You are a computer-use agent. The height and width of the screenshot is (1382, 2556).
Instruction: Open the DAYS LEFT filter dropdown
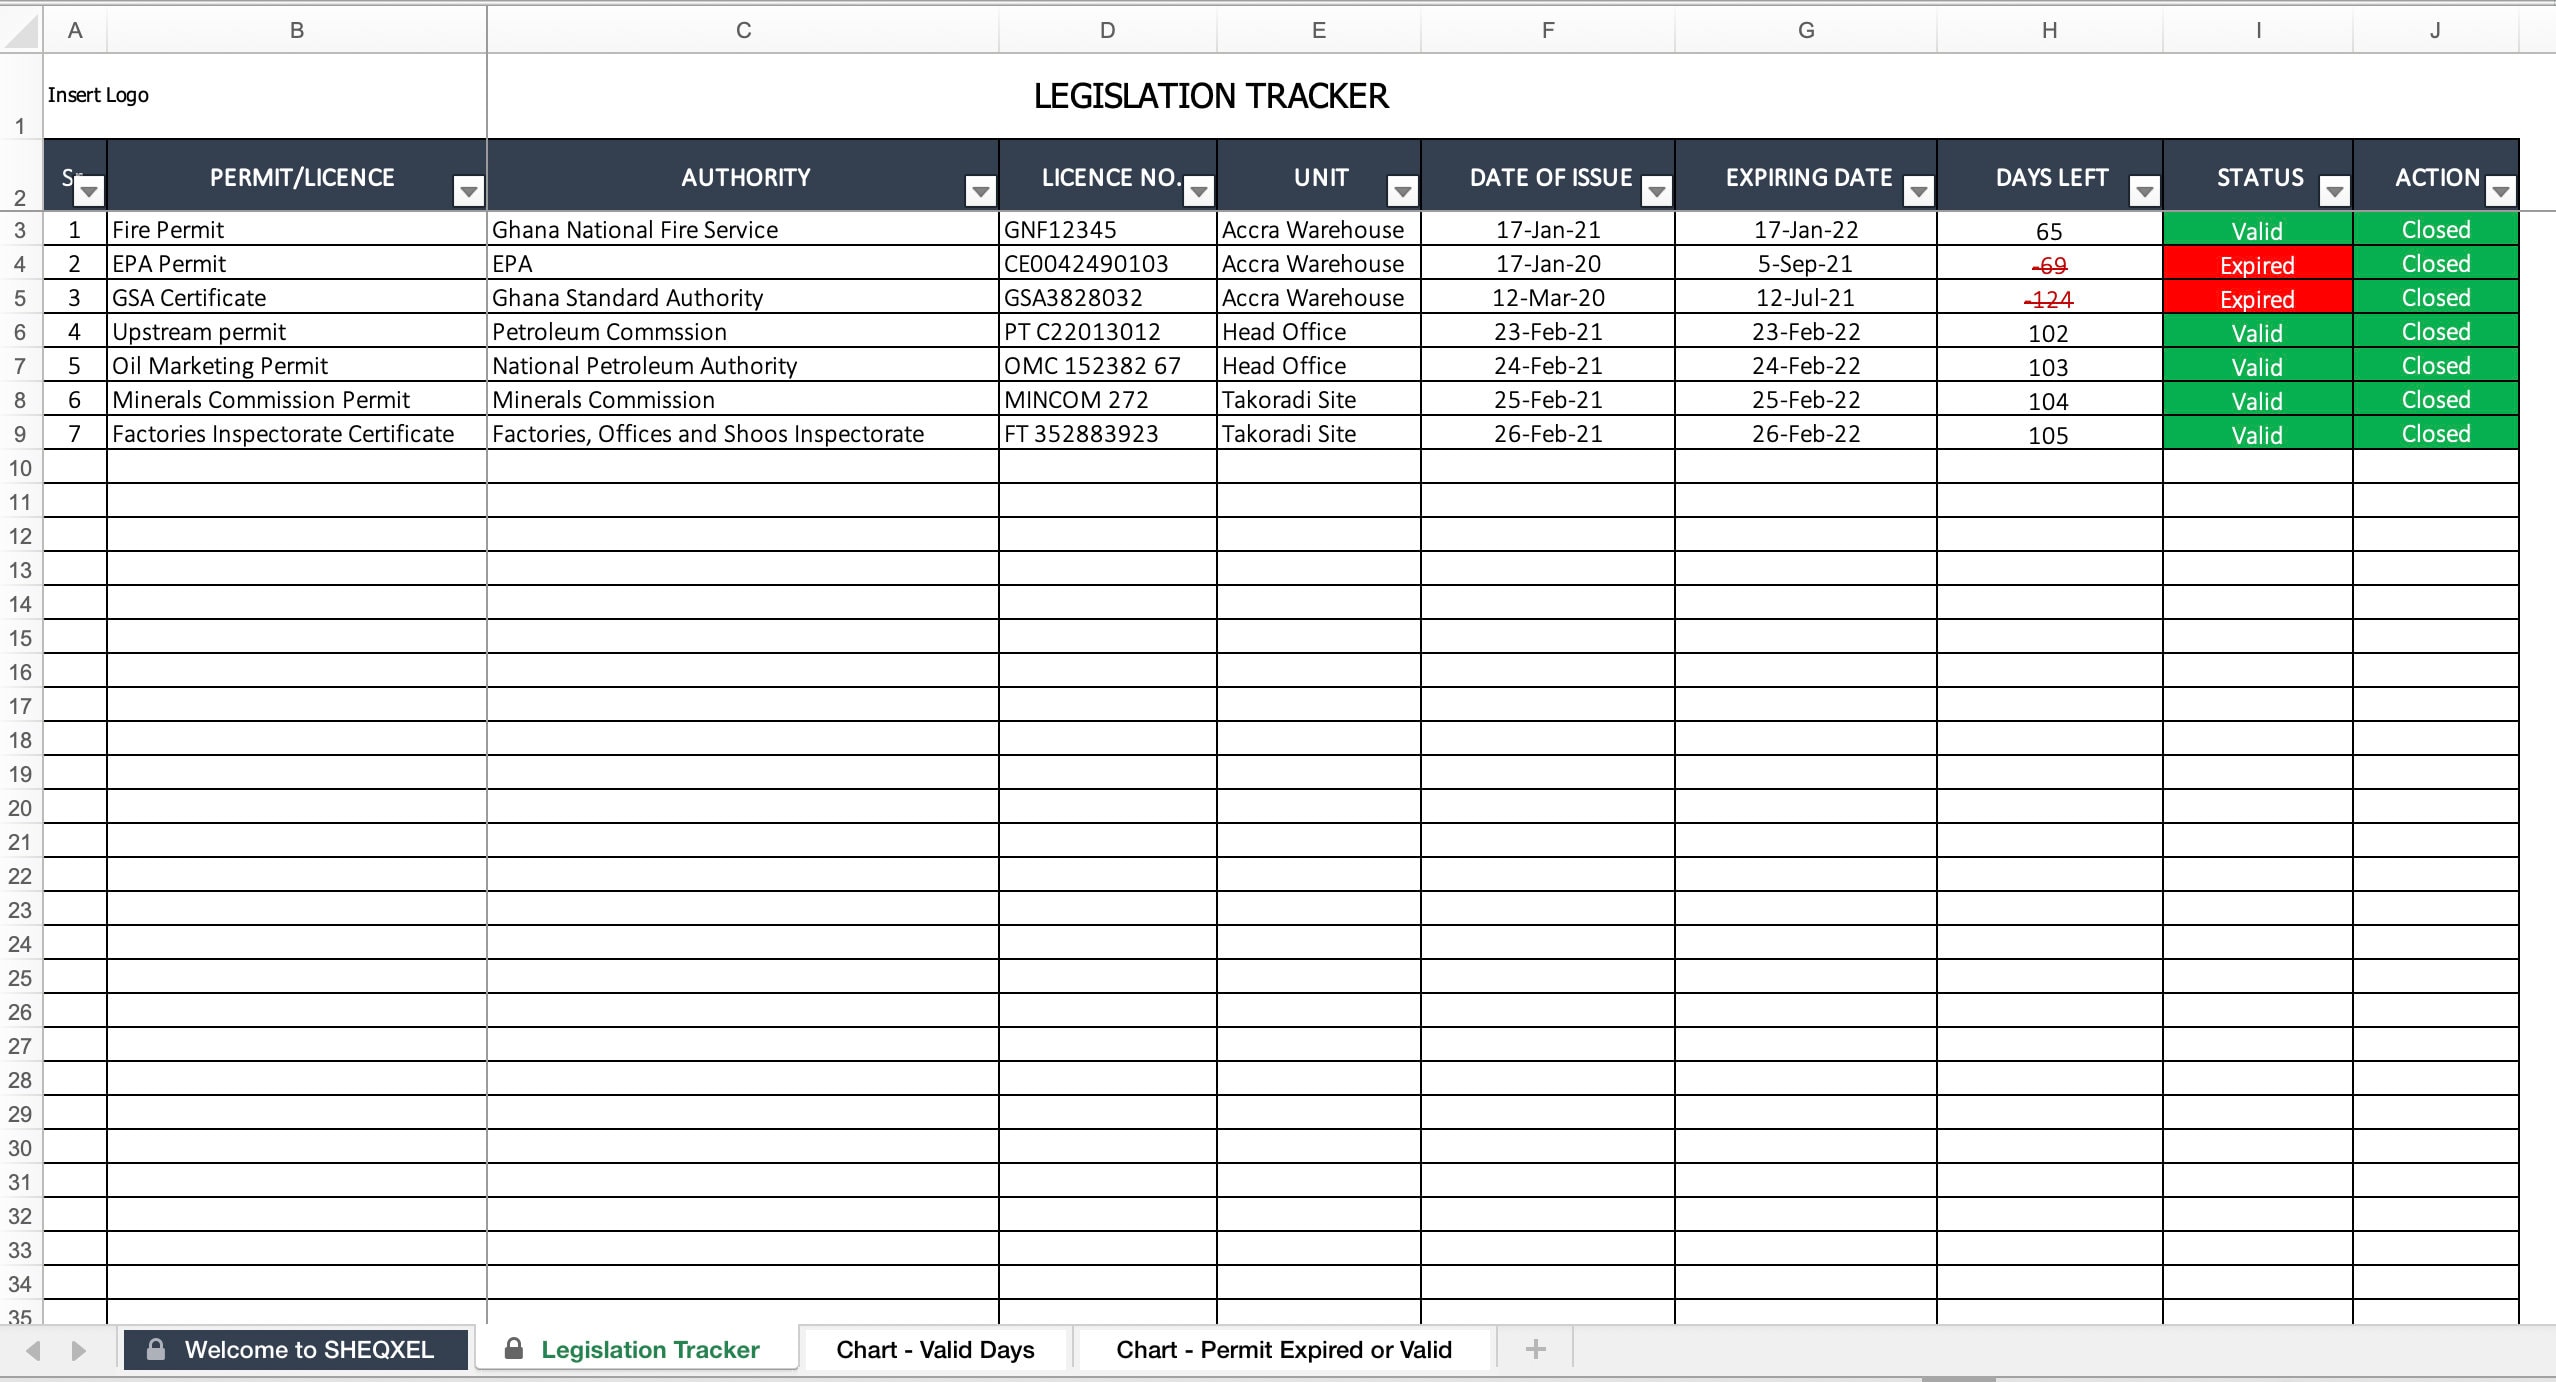click(2143, 190)
